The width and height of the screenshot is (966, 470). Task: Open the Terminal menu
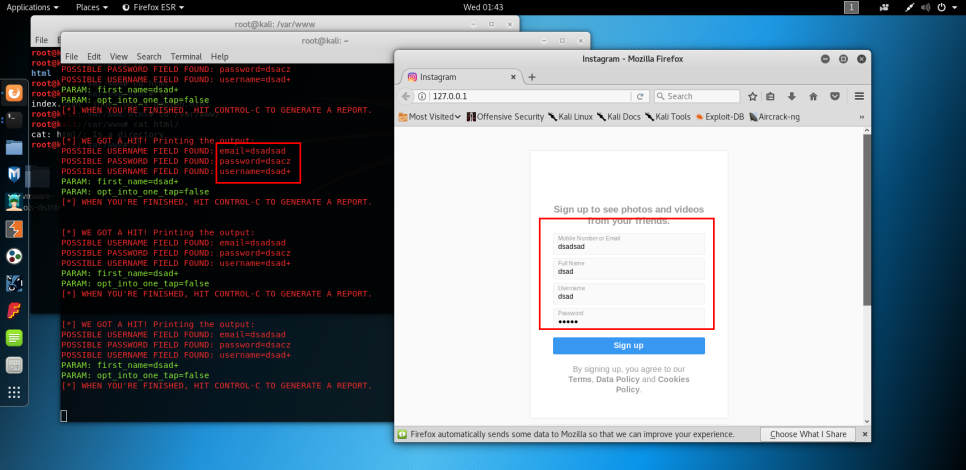tap(186, 56)
